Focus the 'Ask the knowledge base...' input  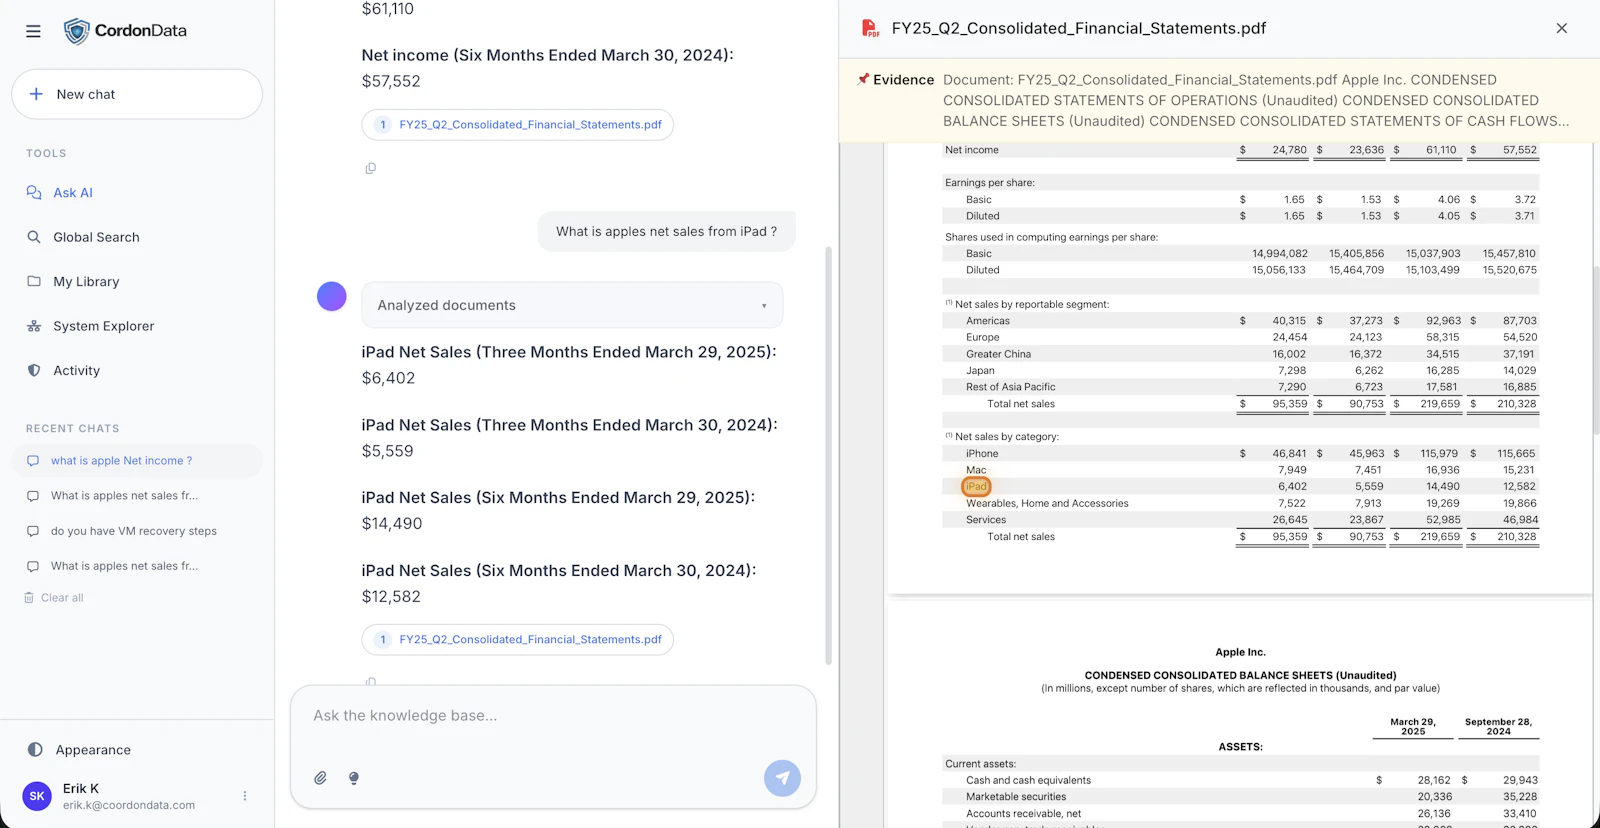(553, 716)
